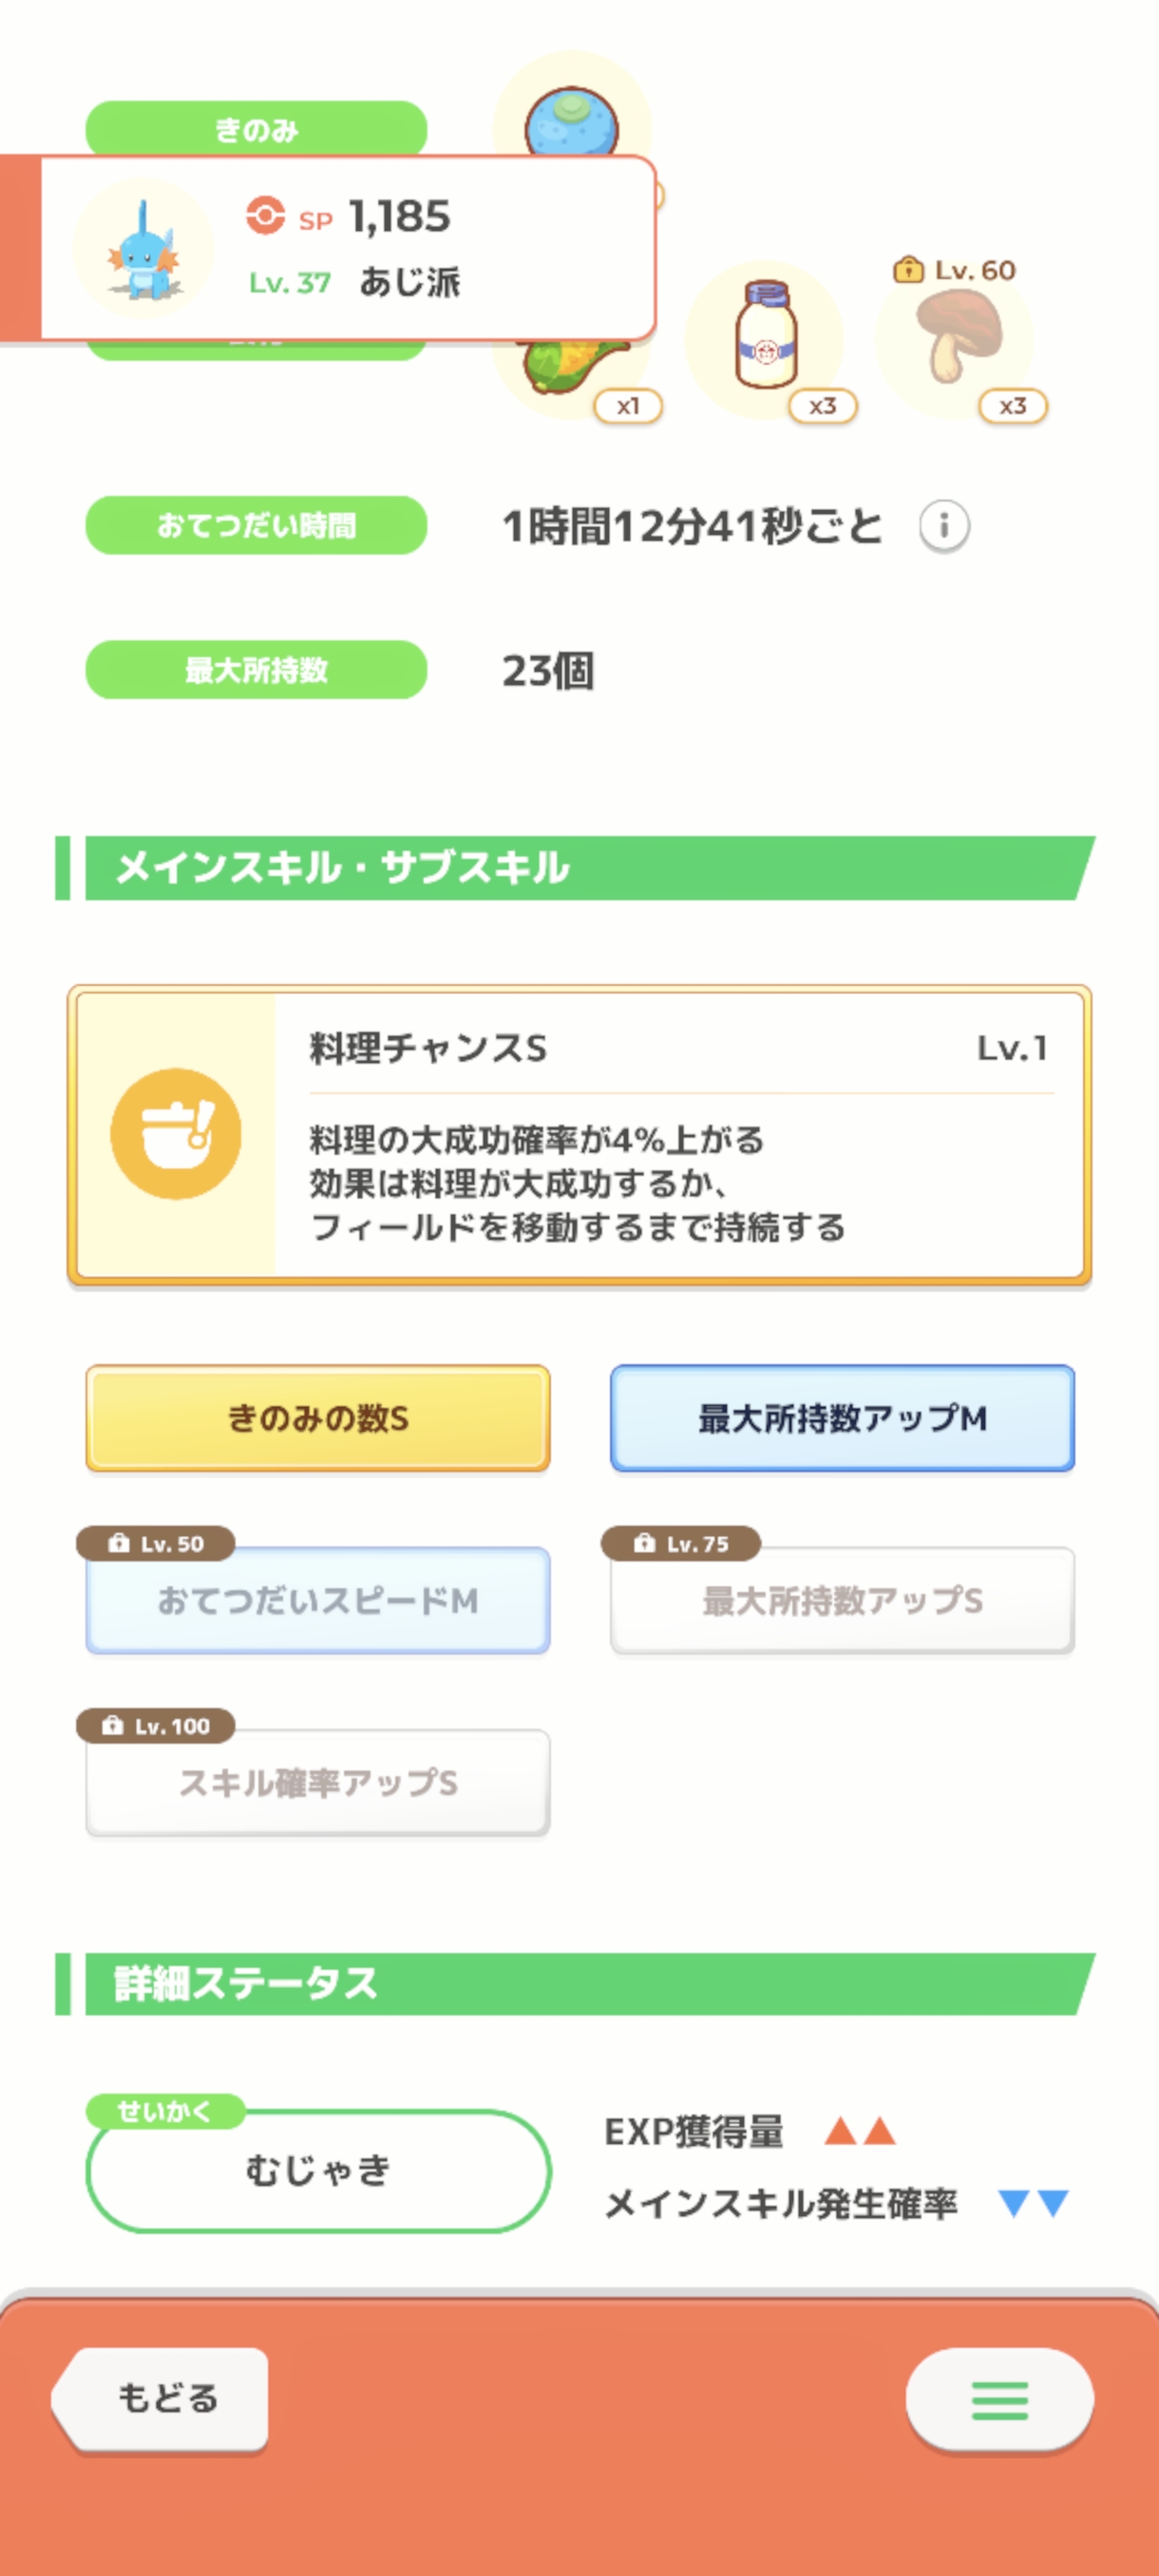1159x2576 pixels.
Task: Tap locked スキル確率アップS skill
Action: click(x=318, y=1782)
